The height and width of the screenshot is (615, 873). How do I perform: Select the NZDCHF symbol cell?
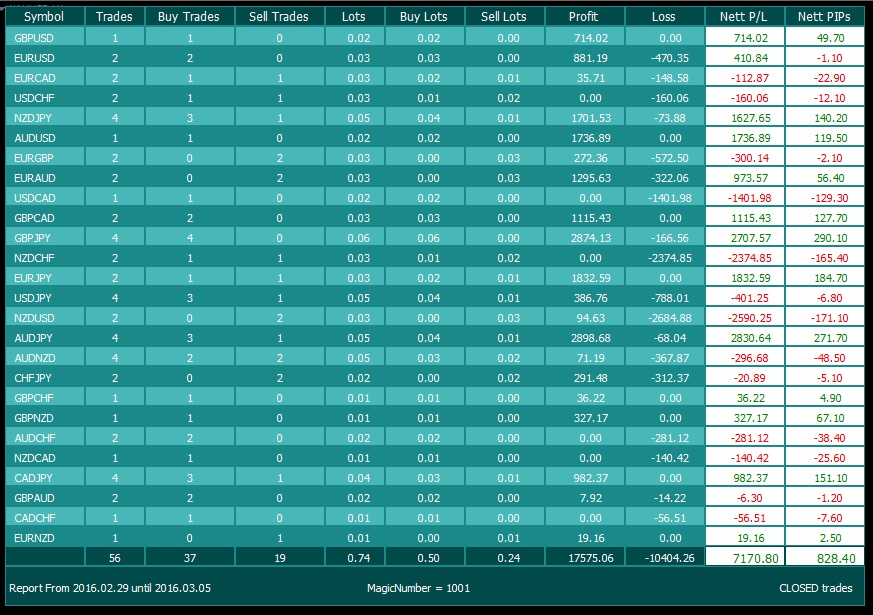point(45,258)
